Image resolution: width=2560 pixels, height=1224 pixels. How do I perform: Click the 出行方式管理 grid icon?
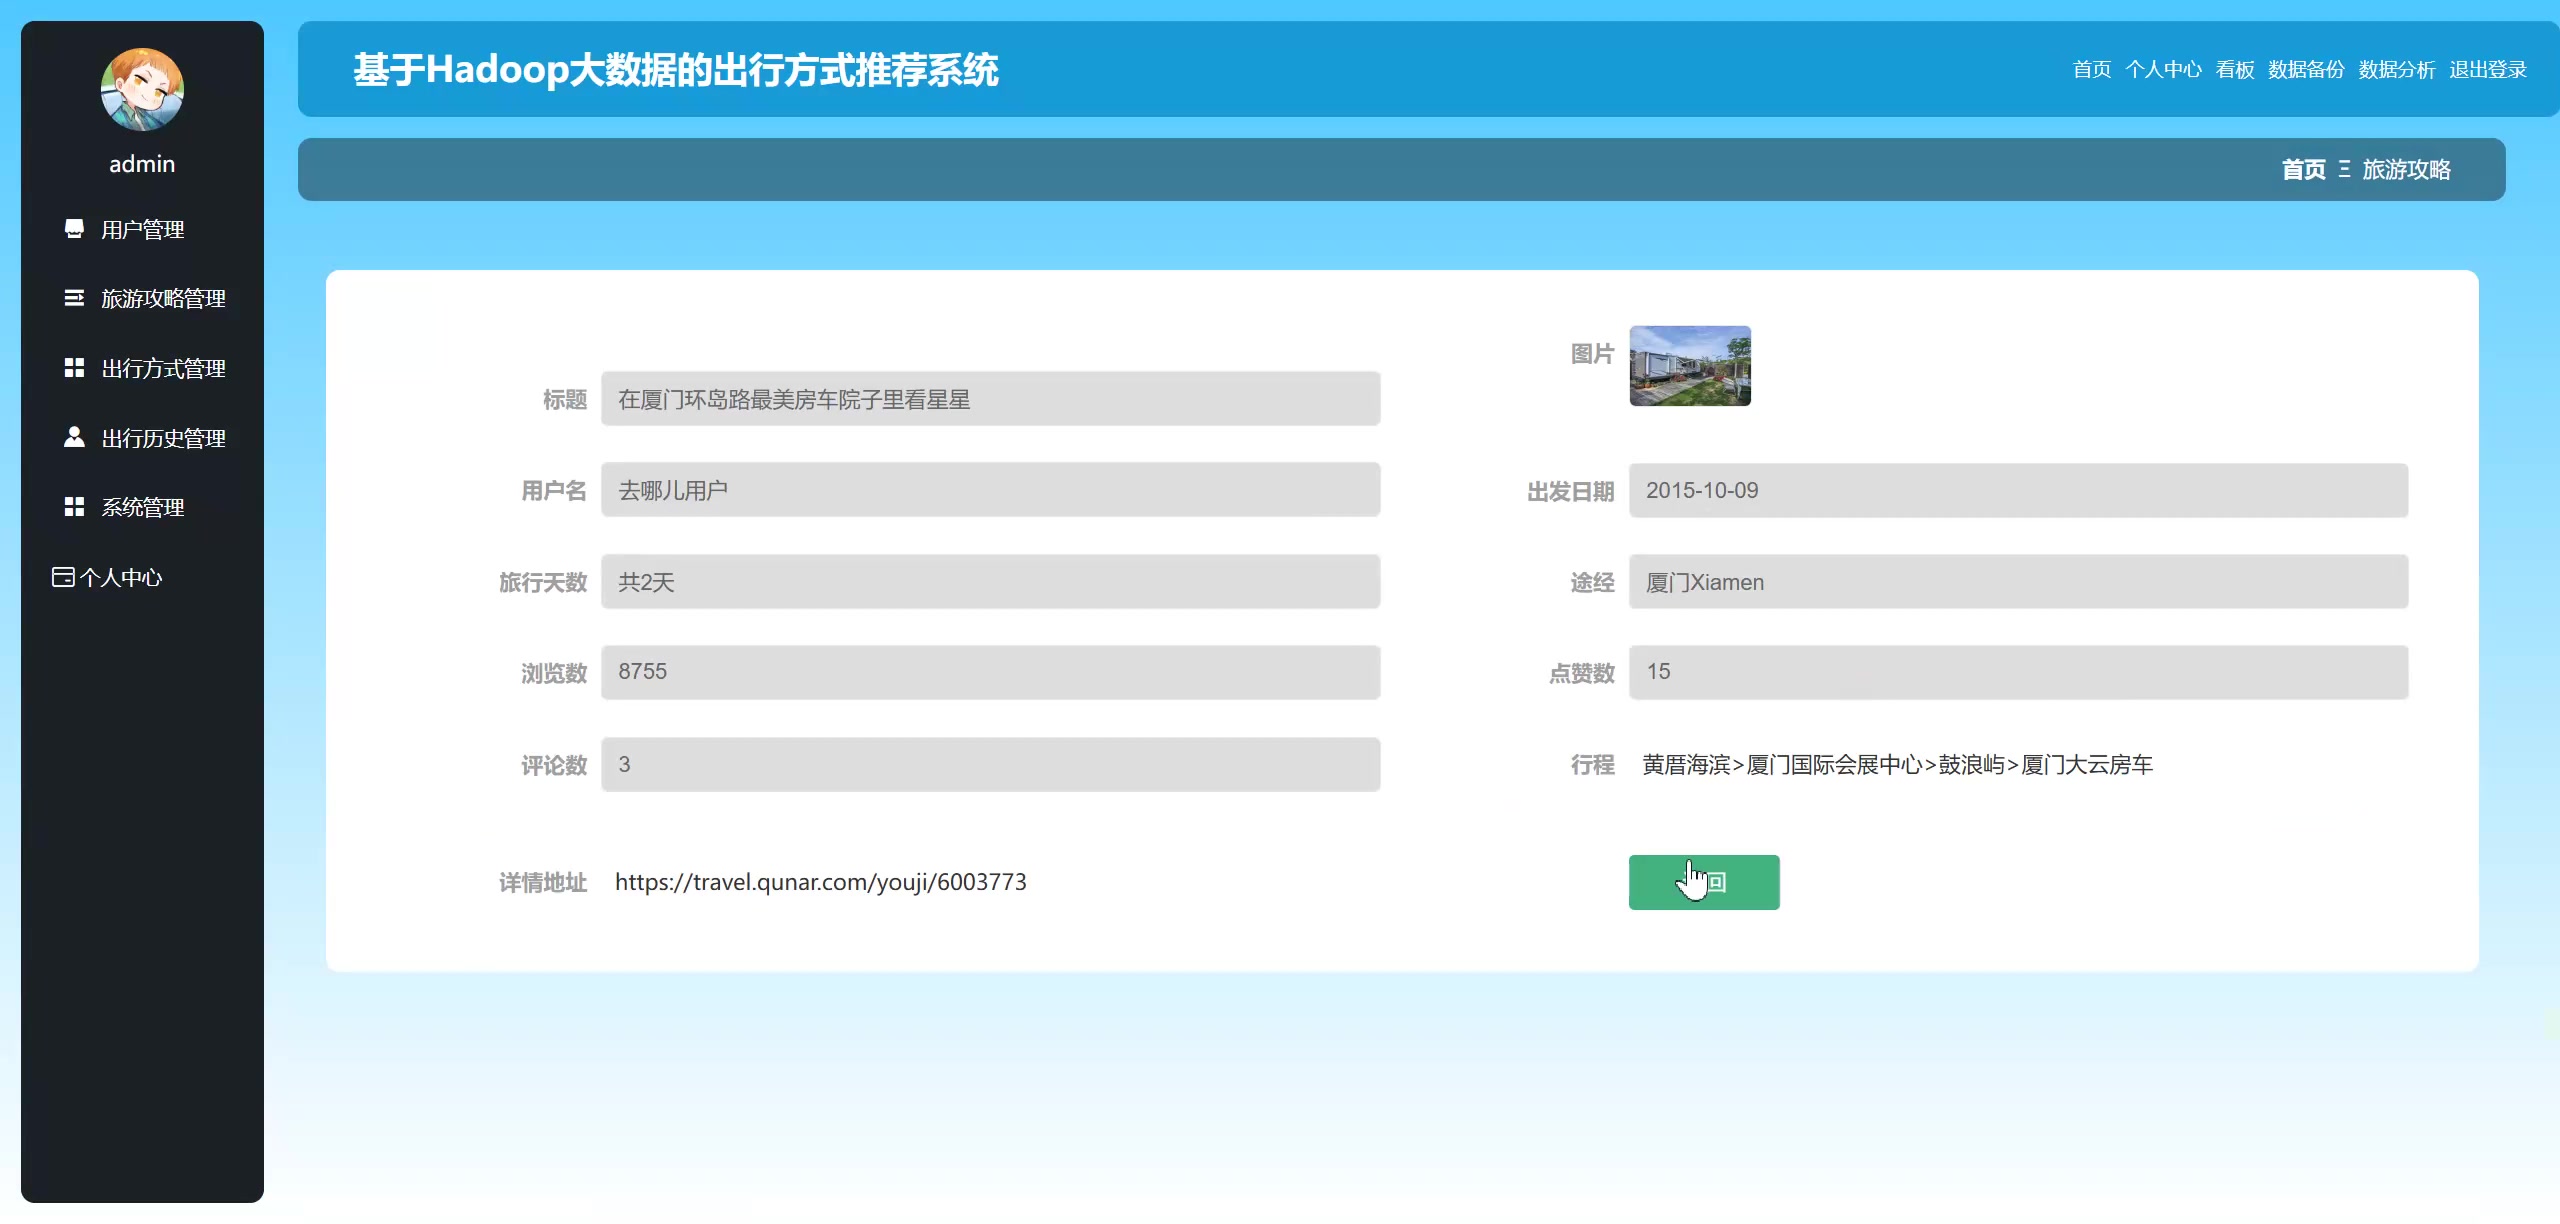(x=74, y=368)
